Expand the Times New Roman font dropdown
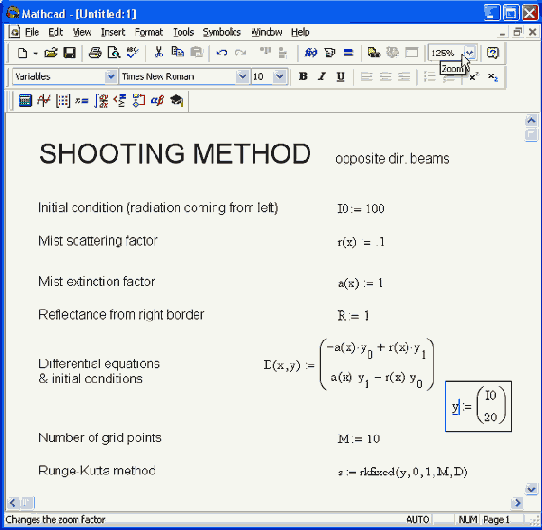542x530 pixels. (x=243, y=76)
